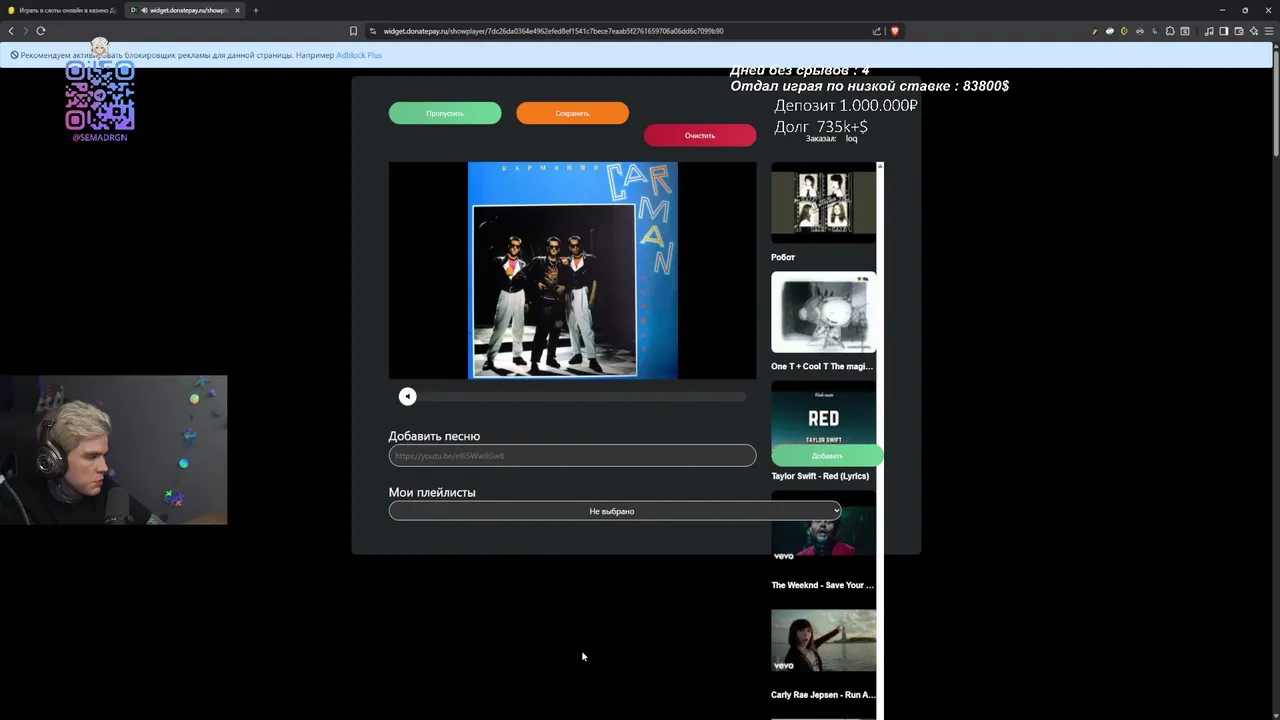Image resolution: width=1280 pixels, height=720 pixels.
Task: Mute audio icon on donatepay tab
Action: [144, 10]
